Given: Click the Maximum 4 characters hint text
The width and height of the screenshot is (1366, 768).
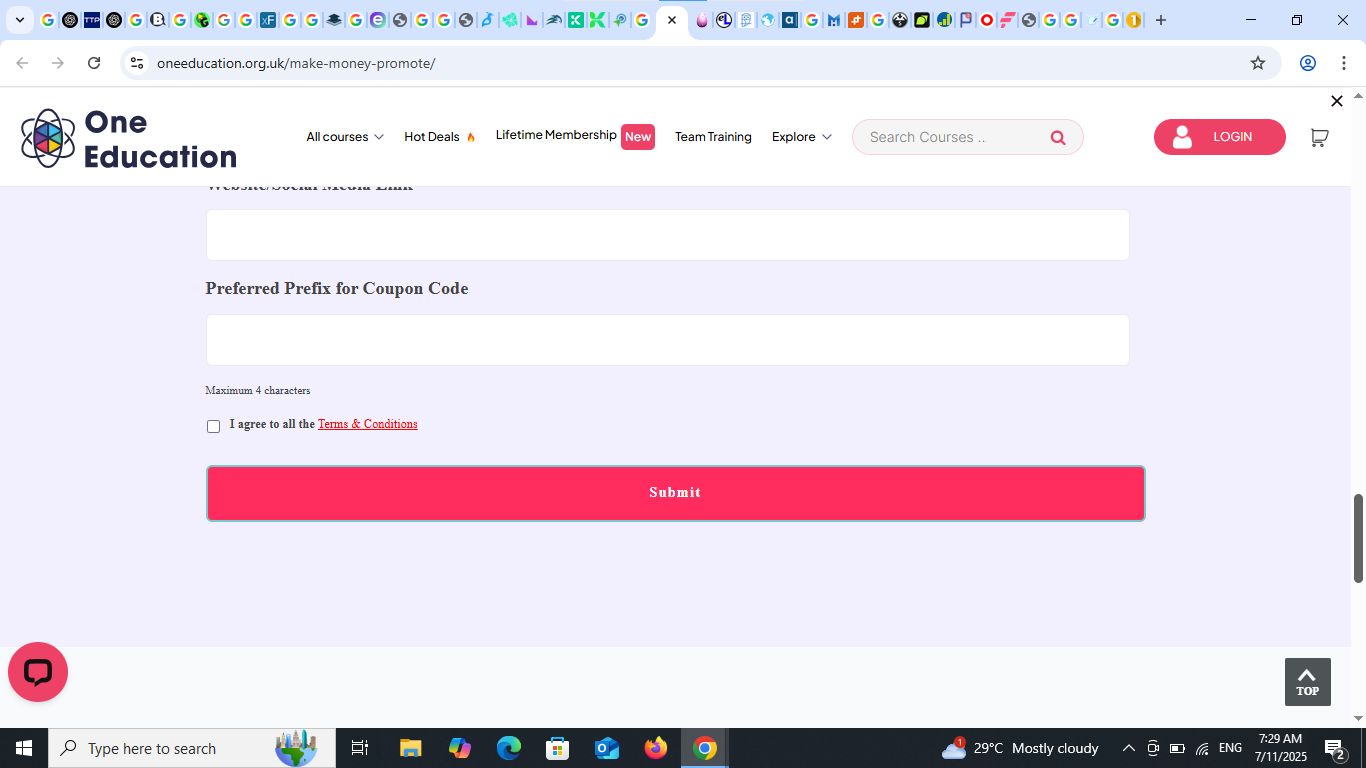Looking at the screenshot, I should point(257,390).
